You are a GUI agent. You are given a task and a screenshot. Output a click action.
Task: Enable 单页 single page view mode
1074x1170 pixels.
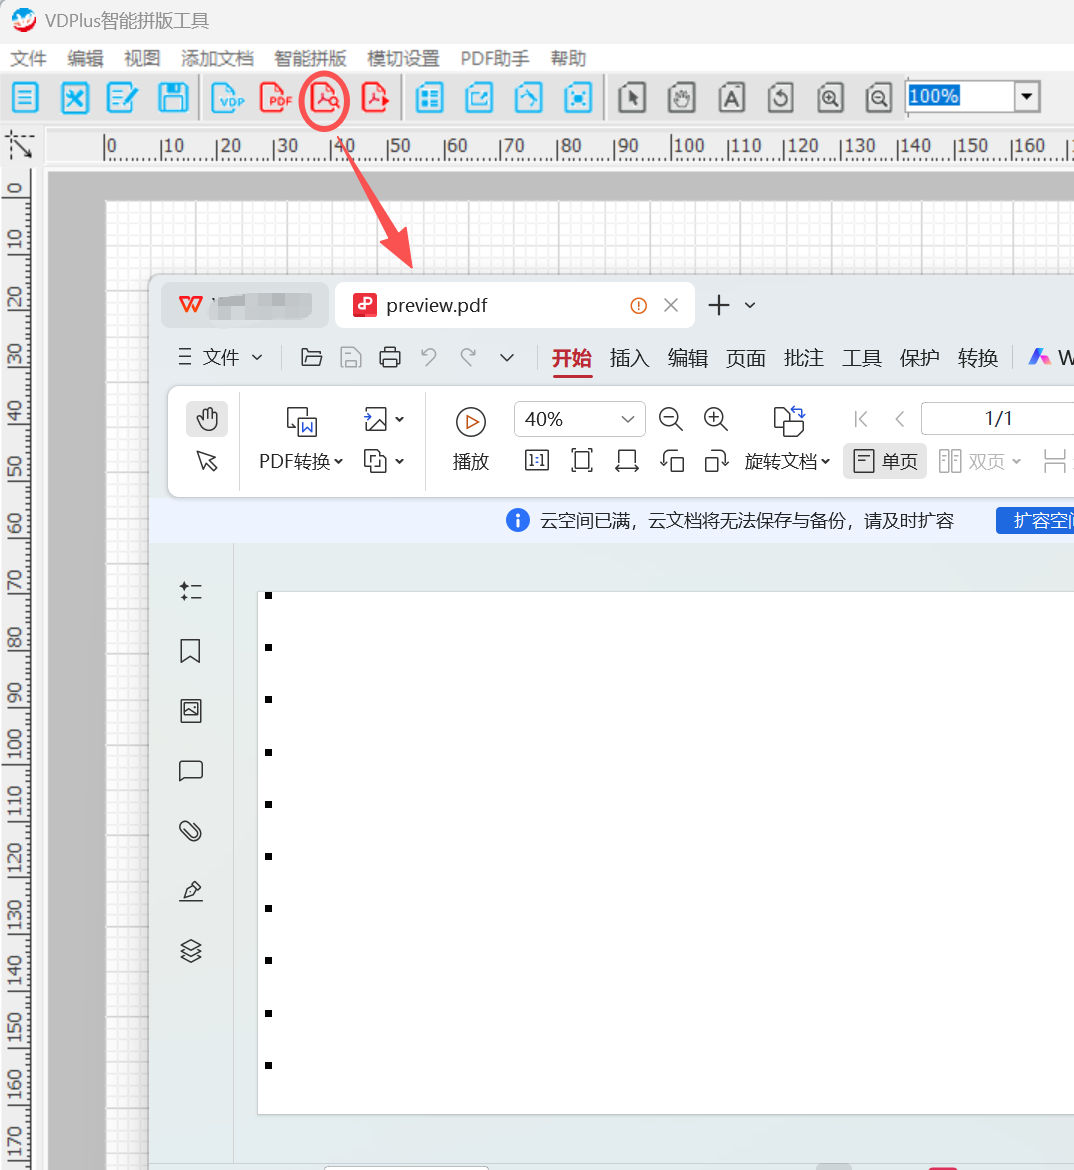point(884,461)
